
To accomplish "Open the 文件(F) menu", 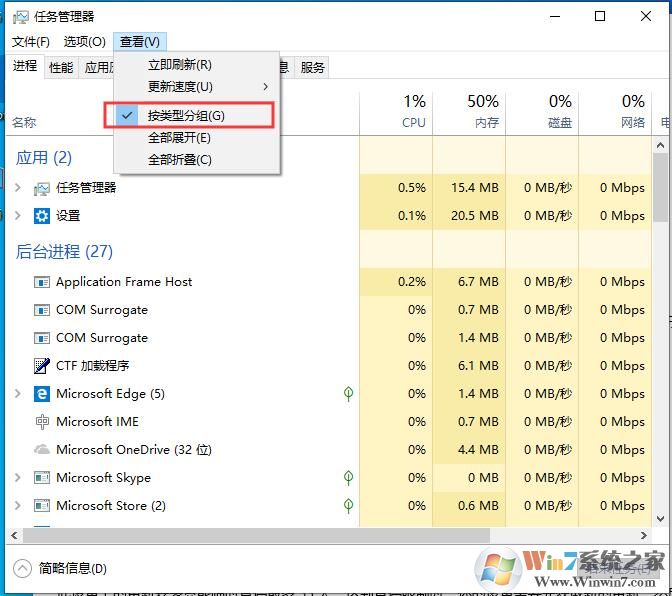I will [31, 42].
